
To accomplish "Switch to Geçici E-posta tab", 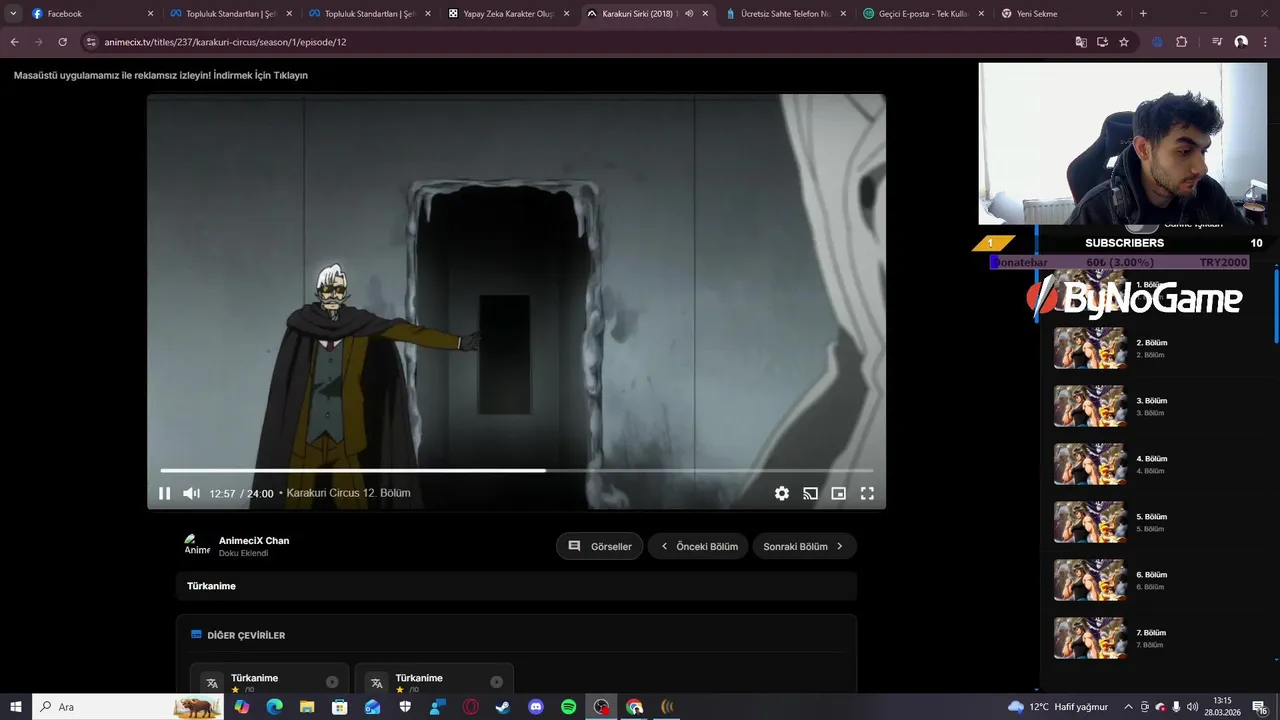I will coord(924,14).
